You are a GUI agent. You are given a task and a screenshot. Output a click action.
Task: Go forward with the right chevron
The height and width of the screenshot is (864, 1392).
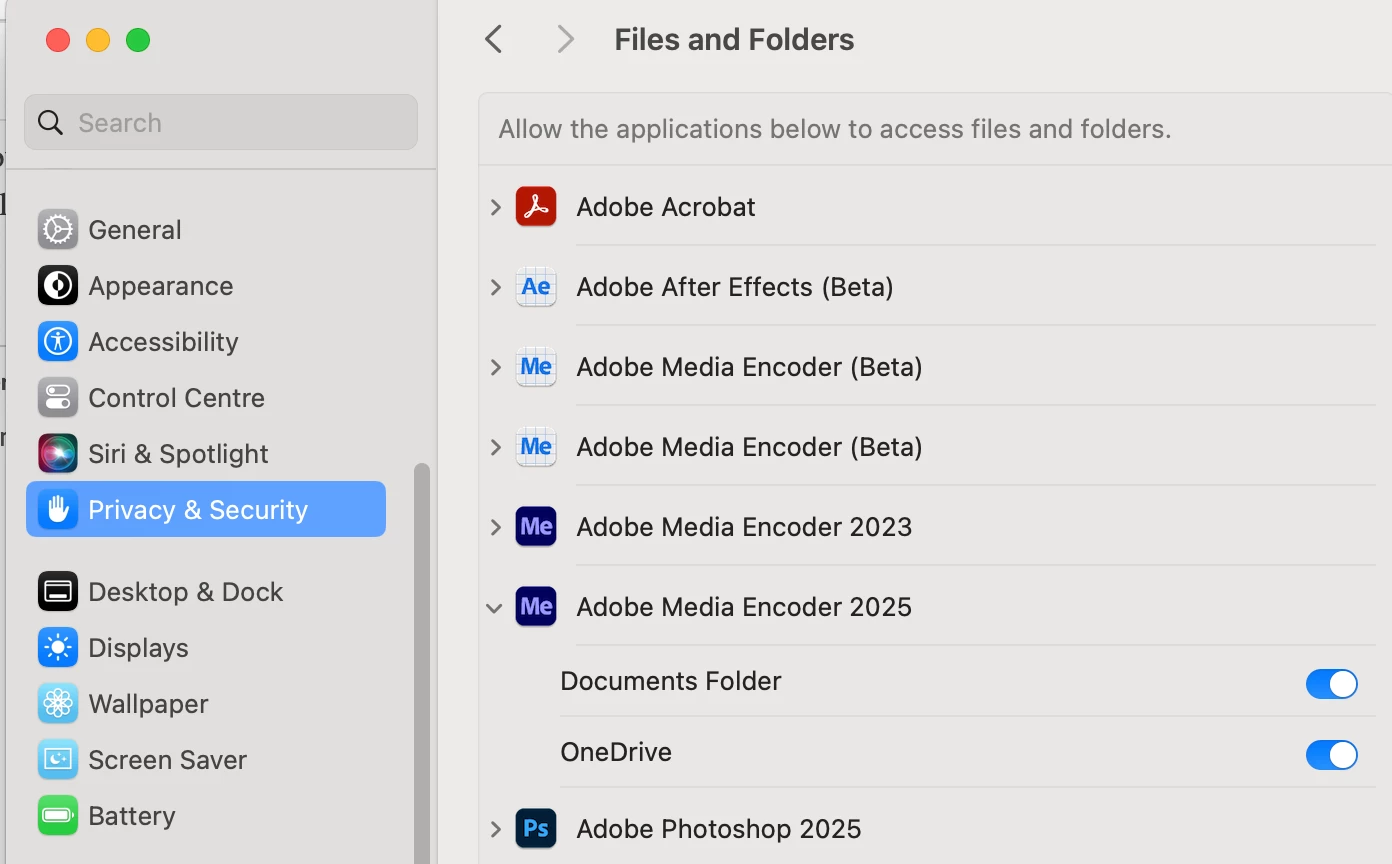pyautogui.click(x=565, y=40)
